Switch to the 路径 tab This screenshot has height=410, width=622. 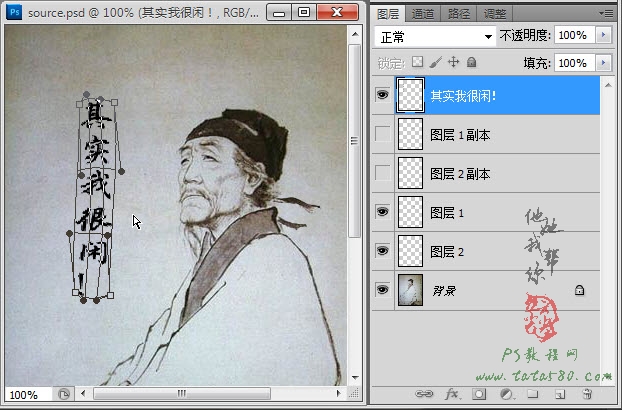(459, 14)
